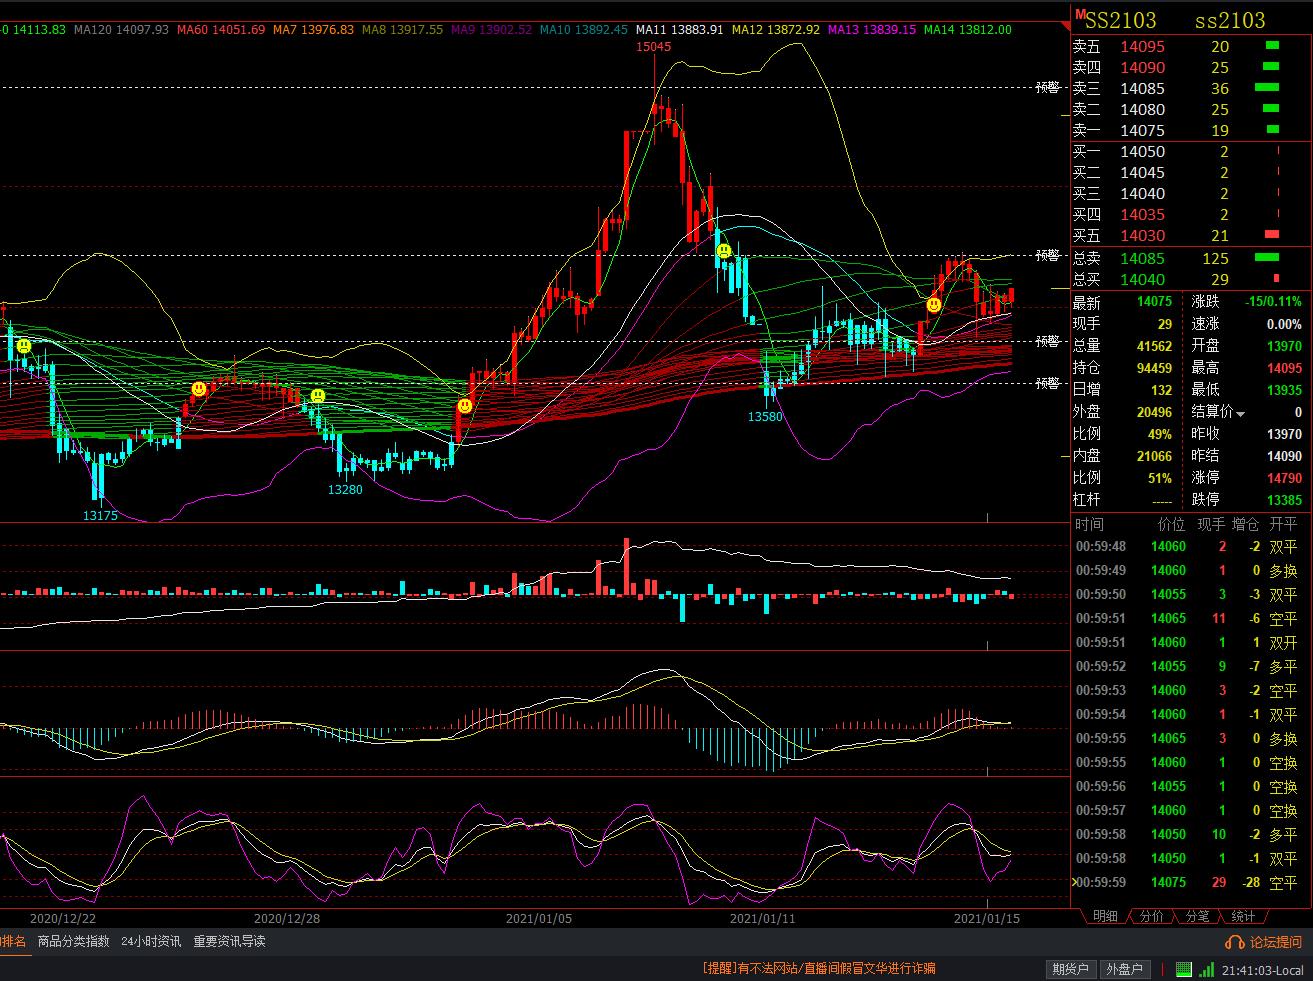This screenshot has width=1313, height=981.
Task: Click the 时间 column header in trade list
Action: 1090,524
